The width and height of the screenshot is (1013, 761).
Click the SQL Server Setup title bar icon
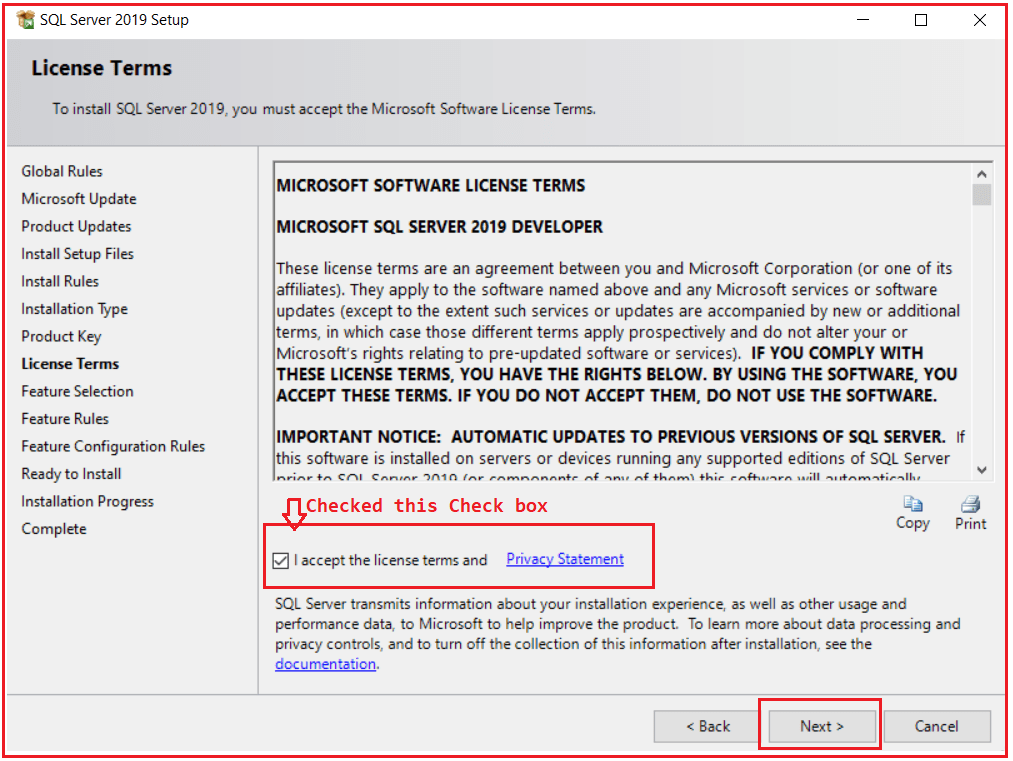click(x=25, y=20)
